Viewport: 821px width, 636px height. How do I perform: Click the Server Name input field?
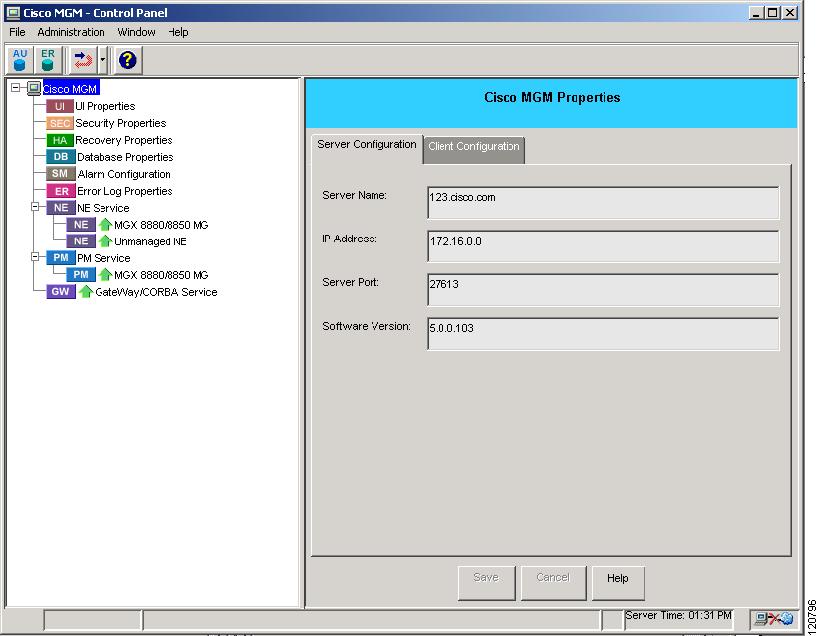click(x=603, y=203)
